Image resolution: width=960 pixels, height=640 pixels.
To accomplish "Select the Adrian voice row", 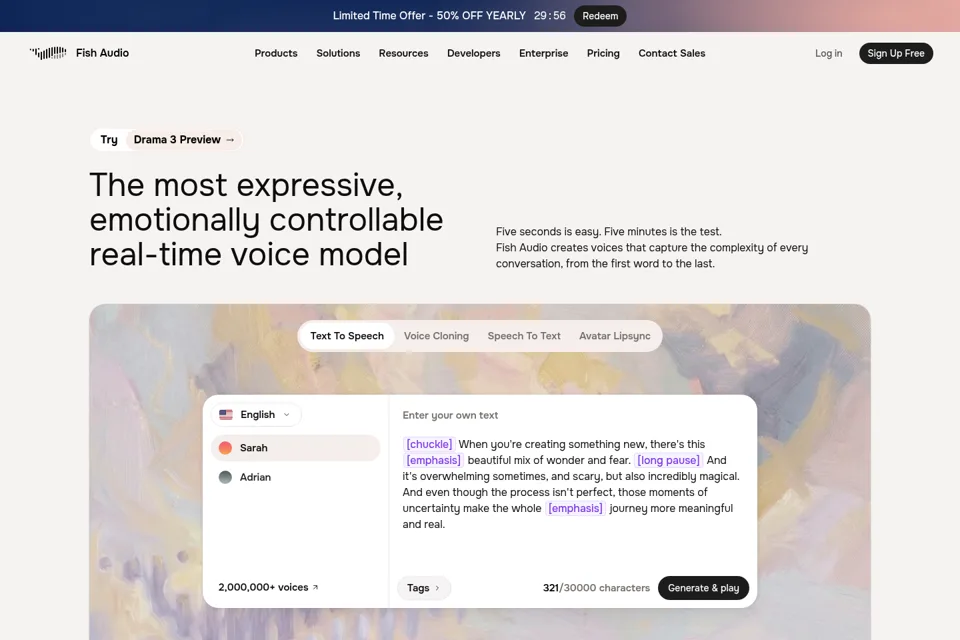I will coord(296,477).
